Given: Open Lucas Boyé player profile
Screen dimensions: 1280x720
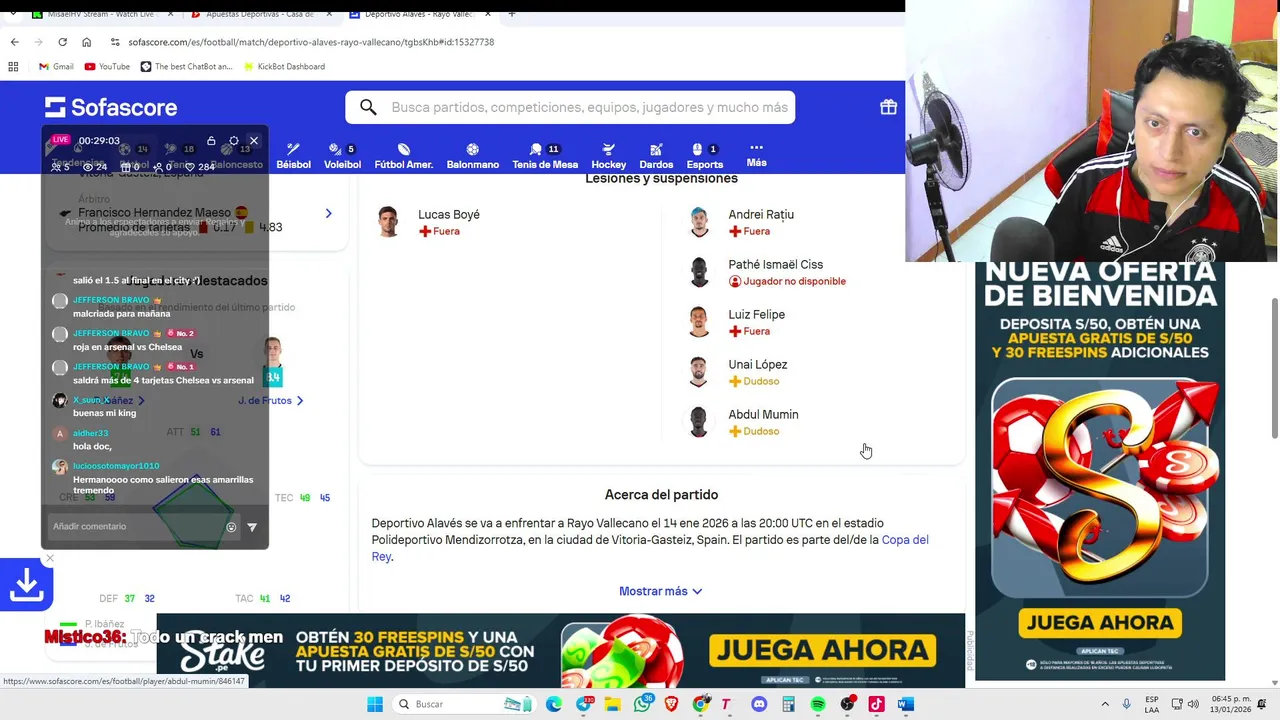Looking at the screenshot, I should pos(449,214).
